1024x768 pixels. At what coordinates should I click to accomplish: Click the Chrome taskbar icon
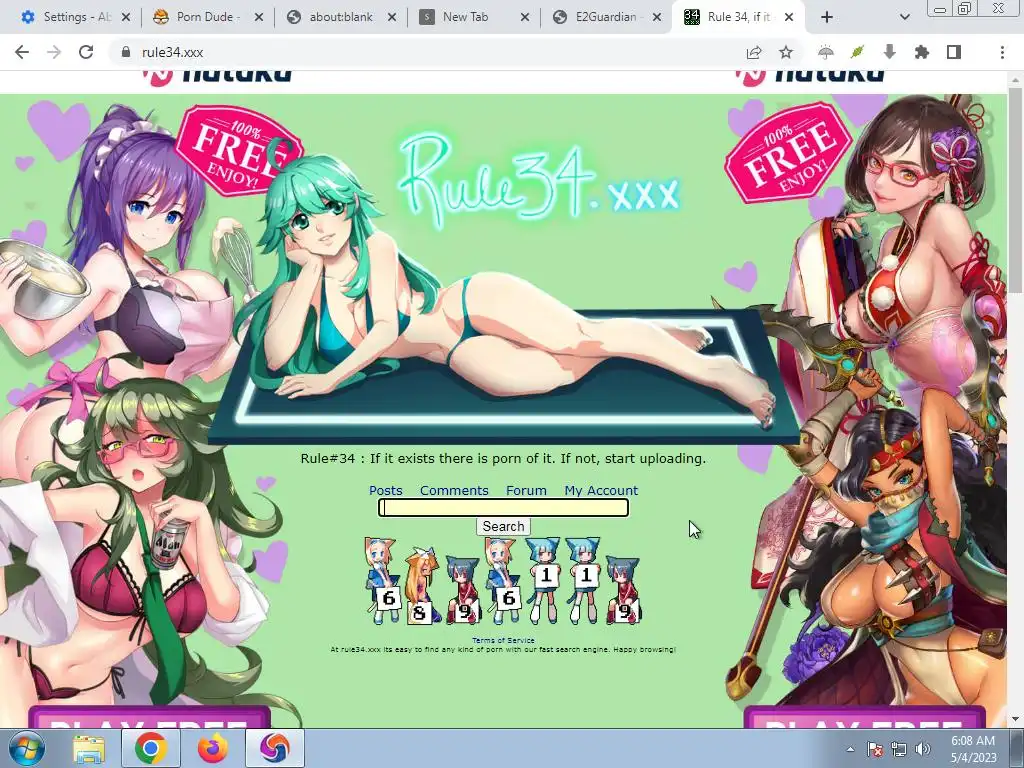151,748
